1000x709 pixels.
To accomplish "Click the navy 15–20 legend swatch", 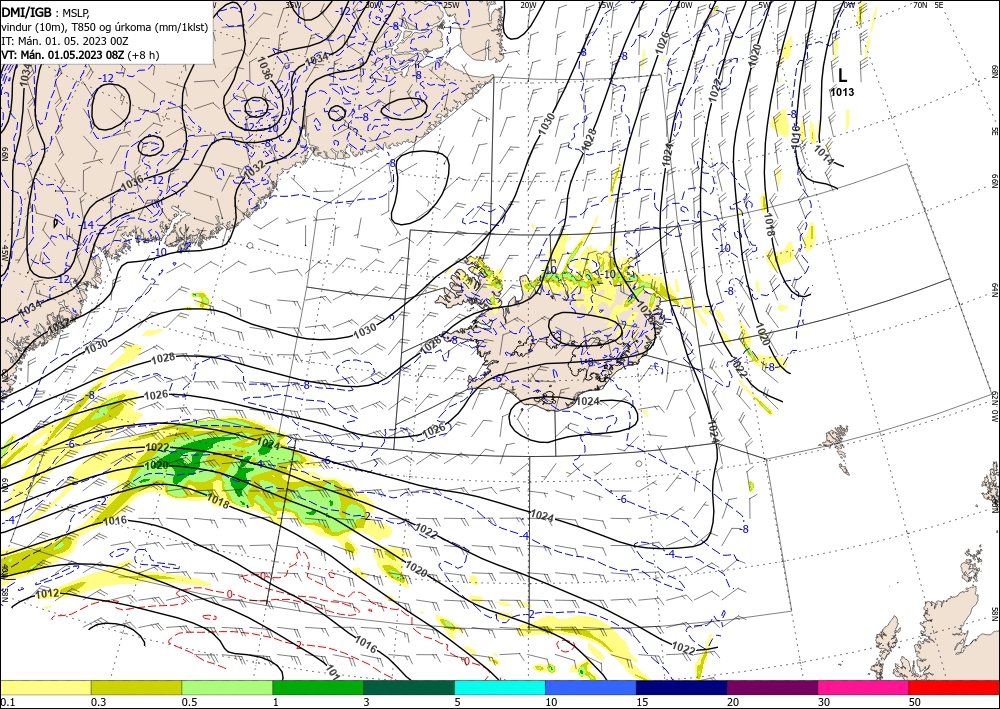I will point(682,687).
